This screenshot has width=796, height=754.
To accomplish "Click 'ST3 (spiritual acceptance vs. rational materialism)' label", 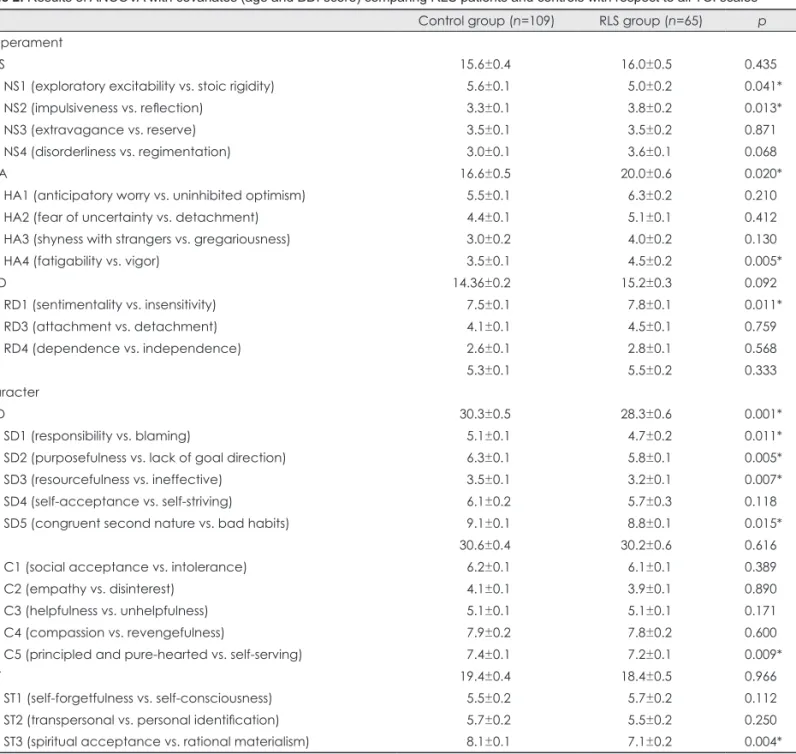I will (156, 742).
